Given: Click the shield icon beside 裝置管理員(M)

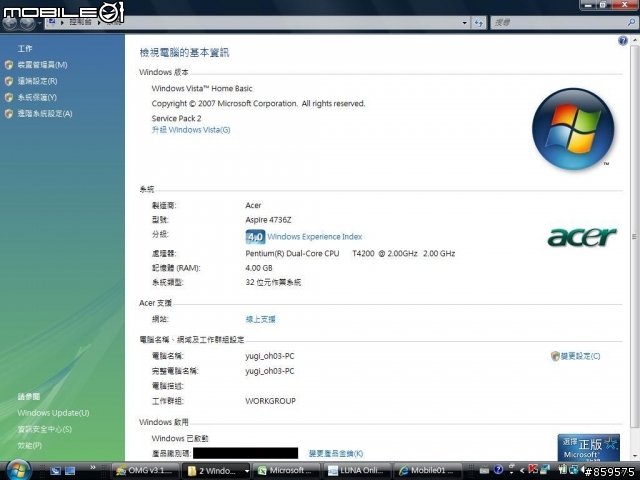Looking at the screenshot, I should coord(9,65).
